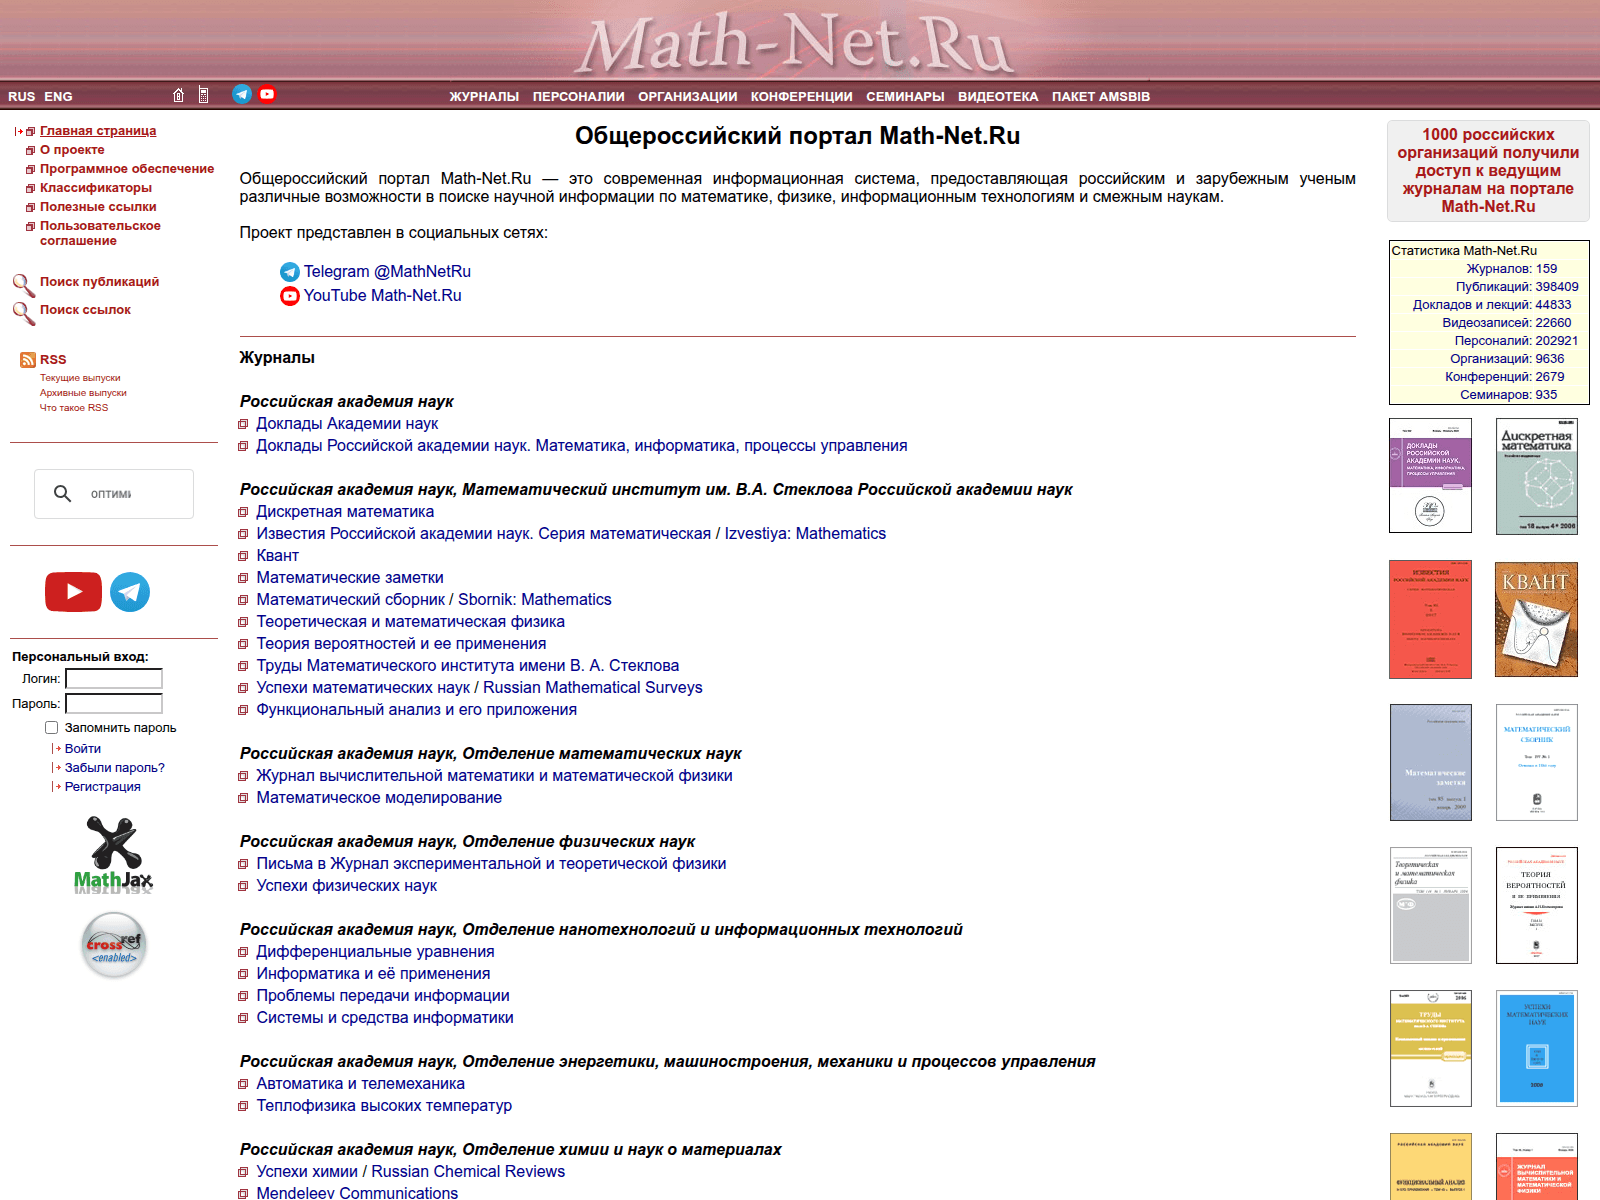This screenshot has height=1200, width=1600.
Task: Open Доклады Академии наук journal link
Action: click(x=347, y=424)
